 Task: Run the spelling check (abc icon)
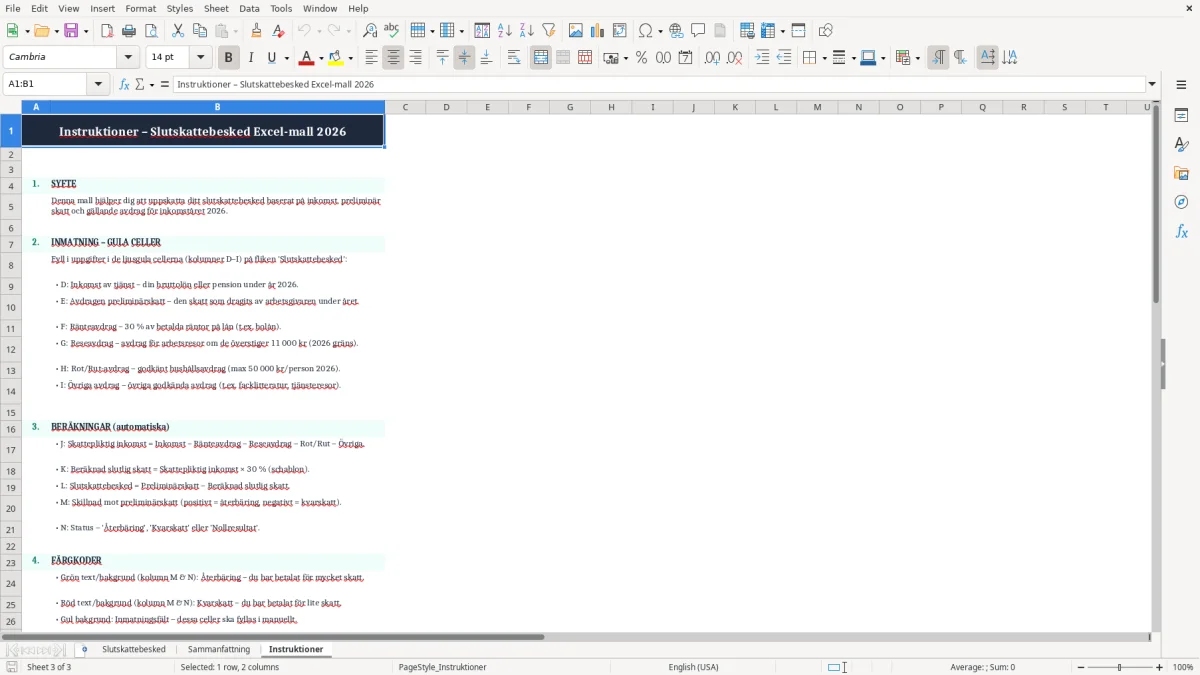(392, 31)
